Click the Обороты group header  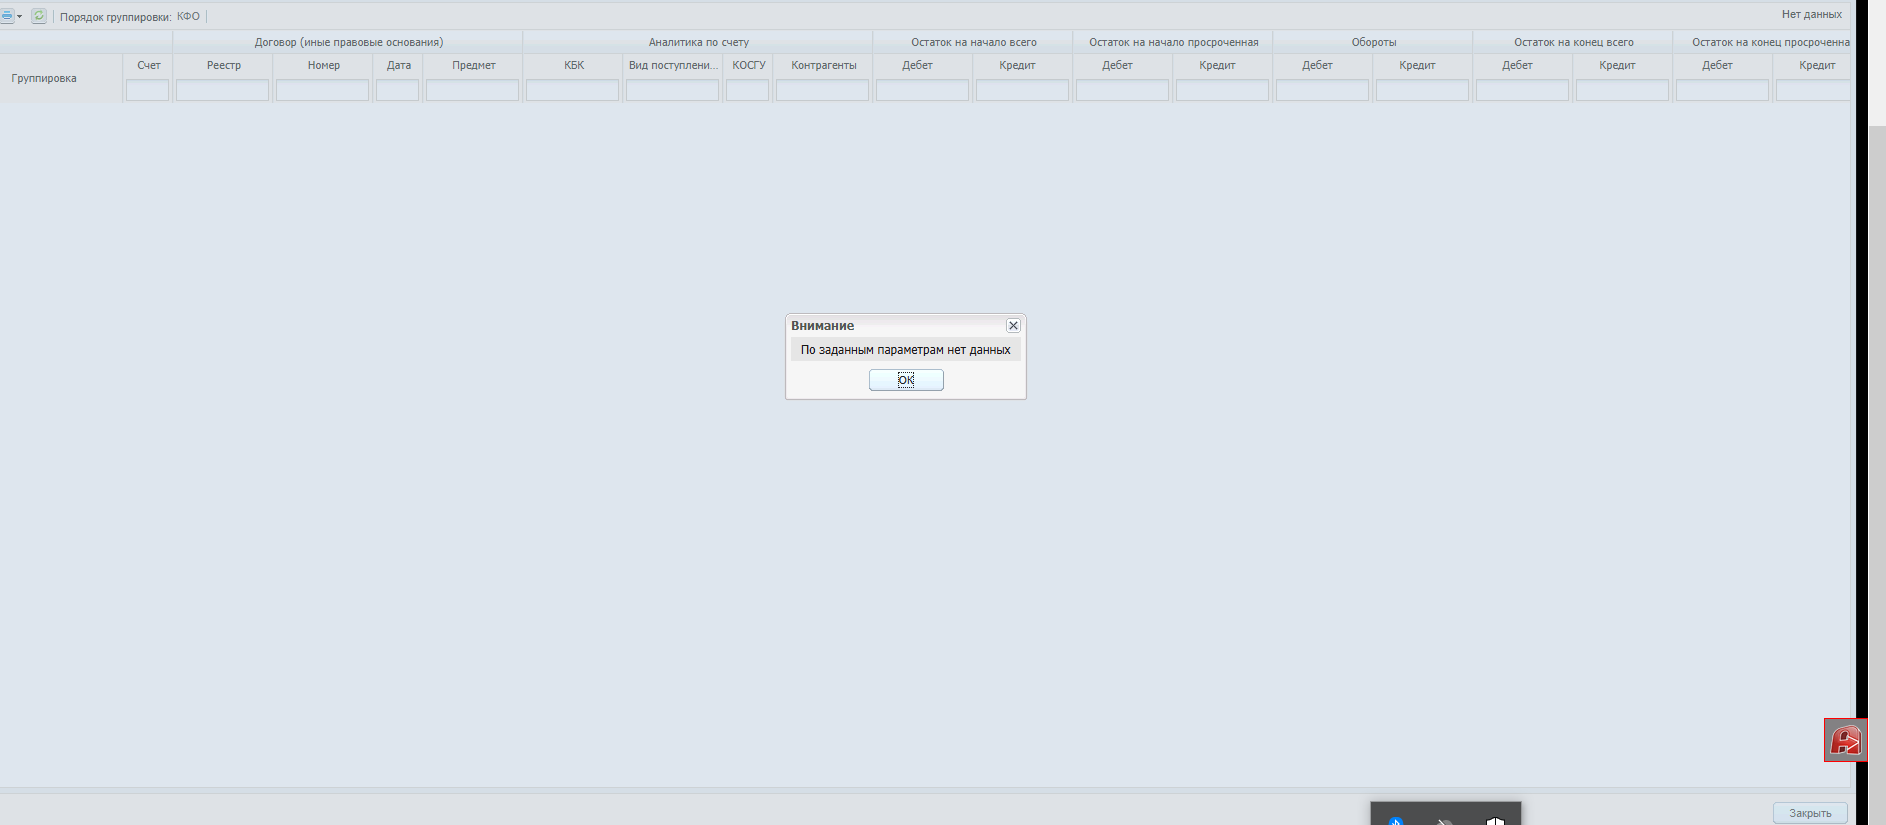[x=1374, y=42]
